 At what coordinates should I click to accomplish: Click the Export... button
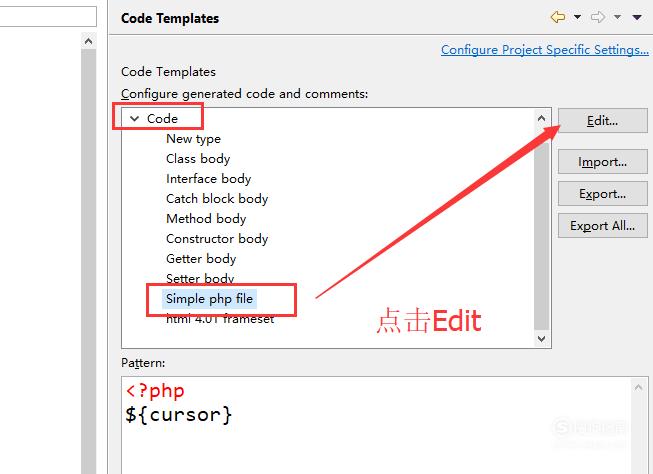pos(602,194)
